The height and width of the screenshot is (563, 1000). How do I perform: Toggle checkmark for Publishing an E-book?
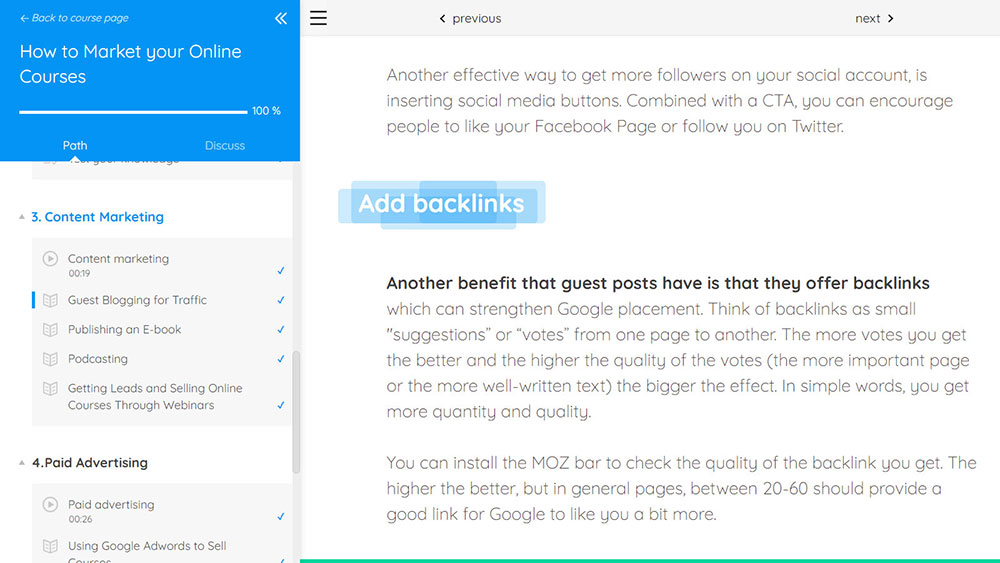(281, 330)
